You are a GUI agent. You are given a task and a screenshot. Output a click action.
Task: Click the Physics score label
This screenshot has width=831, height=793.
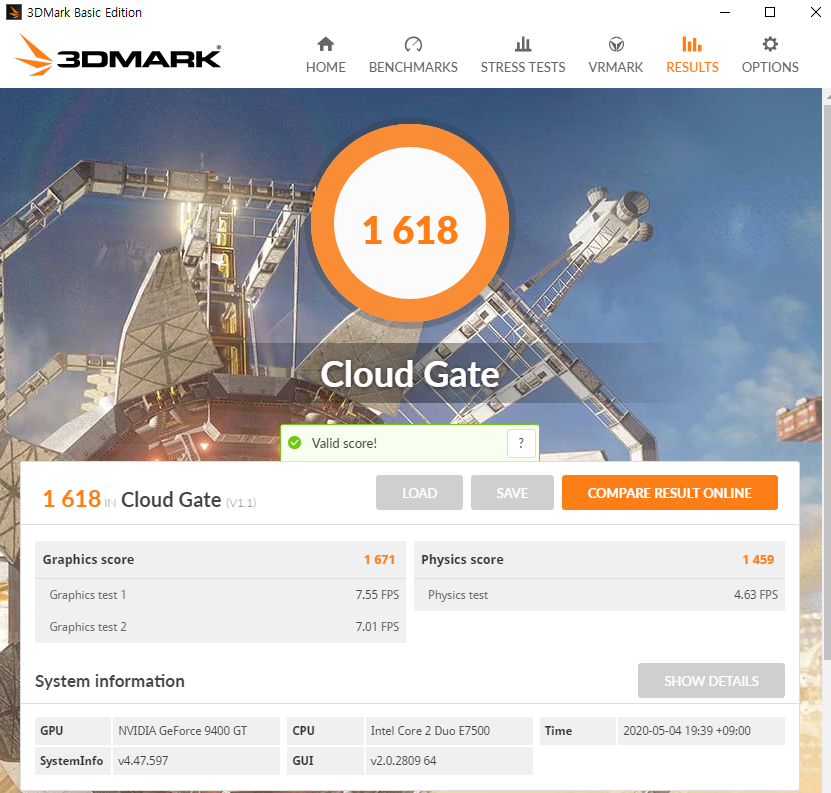click(462, 559)
